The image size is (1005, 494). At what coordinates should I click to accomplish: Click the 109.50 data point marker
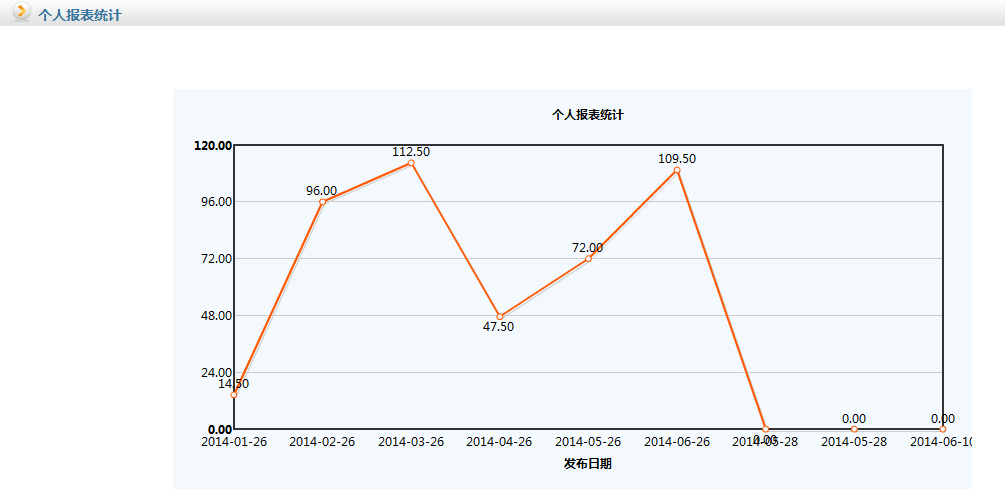click(677, 170)
